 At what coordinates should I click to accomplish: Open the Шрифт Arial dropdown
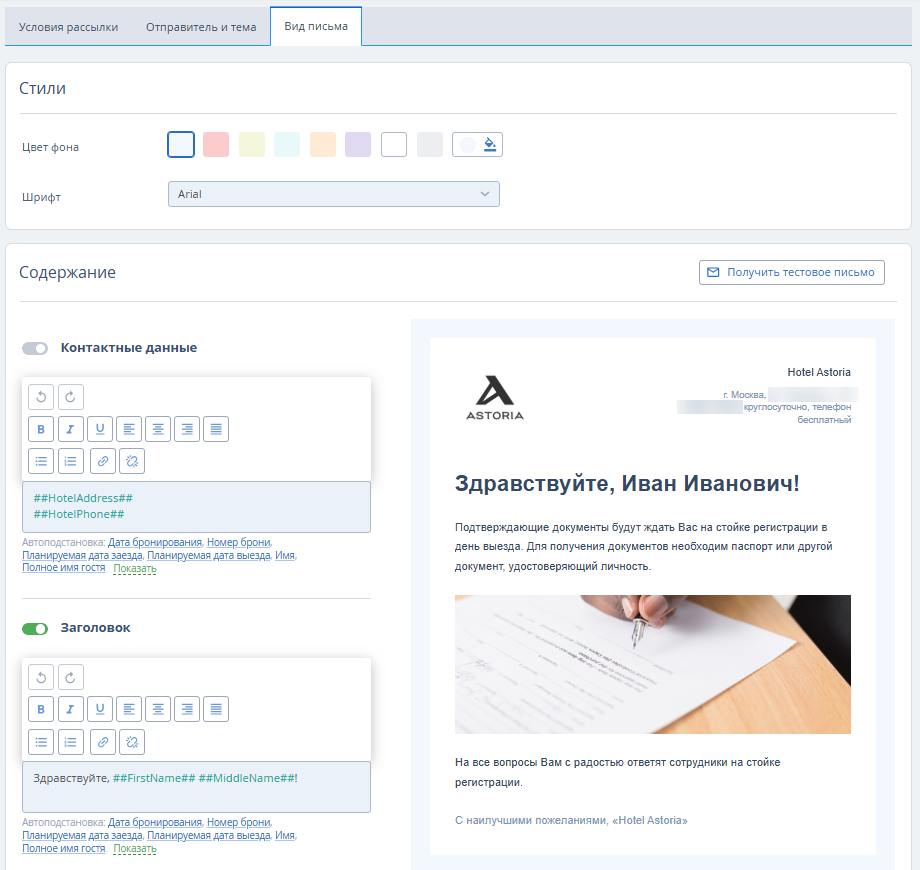click(334, 194)
